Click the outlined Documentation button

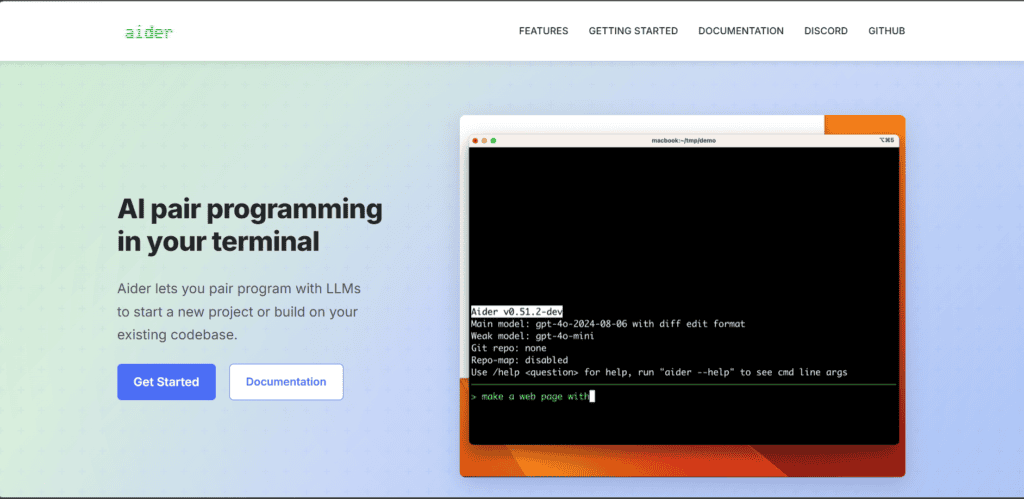[286, 382]
